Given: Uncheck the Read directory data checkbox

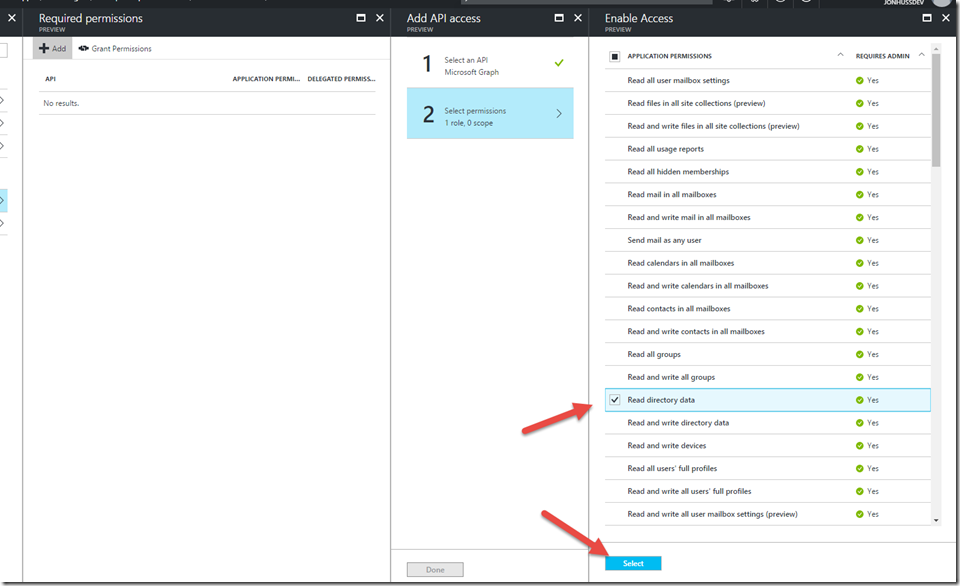Looking at the screenshot, I should (x=615, y=400).
